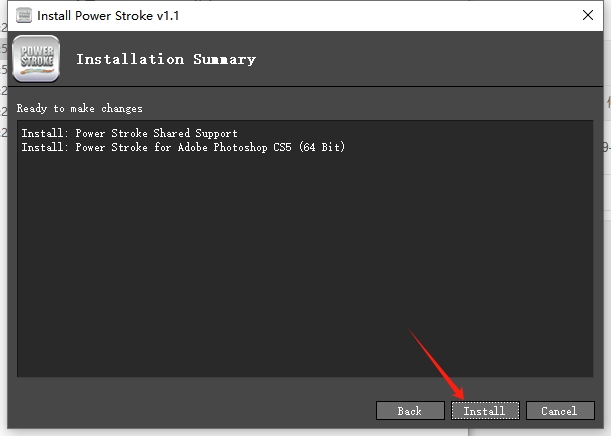
Task: Click the 'Ready to make changes' label
Action: (79, 108)
